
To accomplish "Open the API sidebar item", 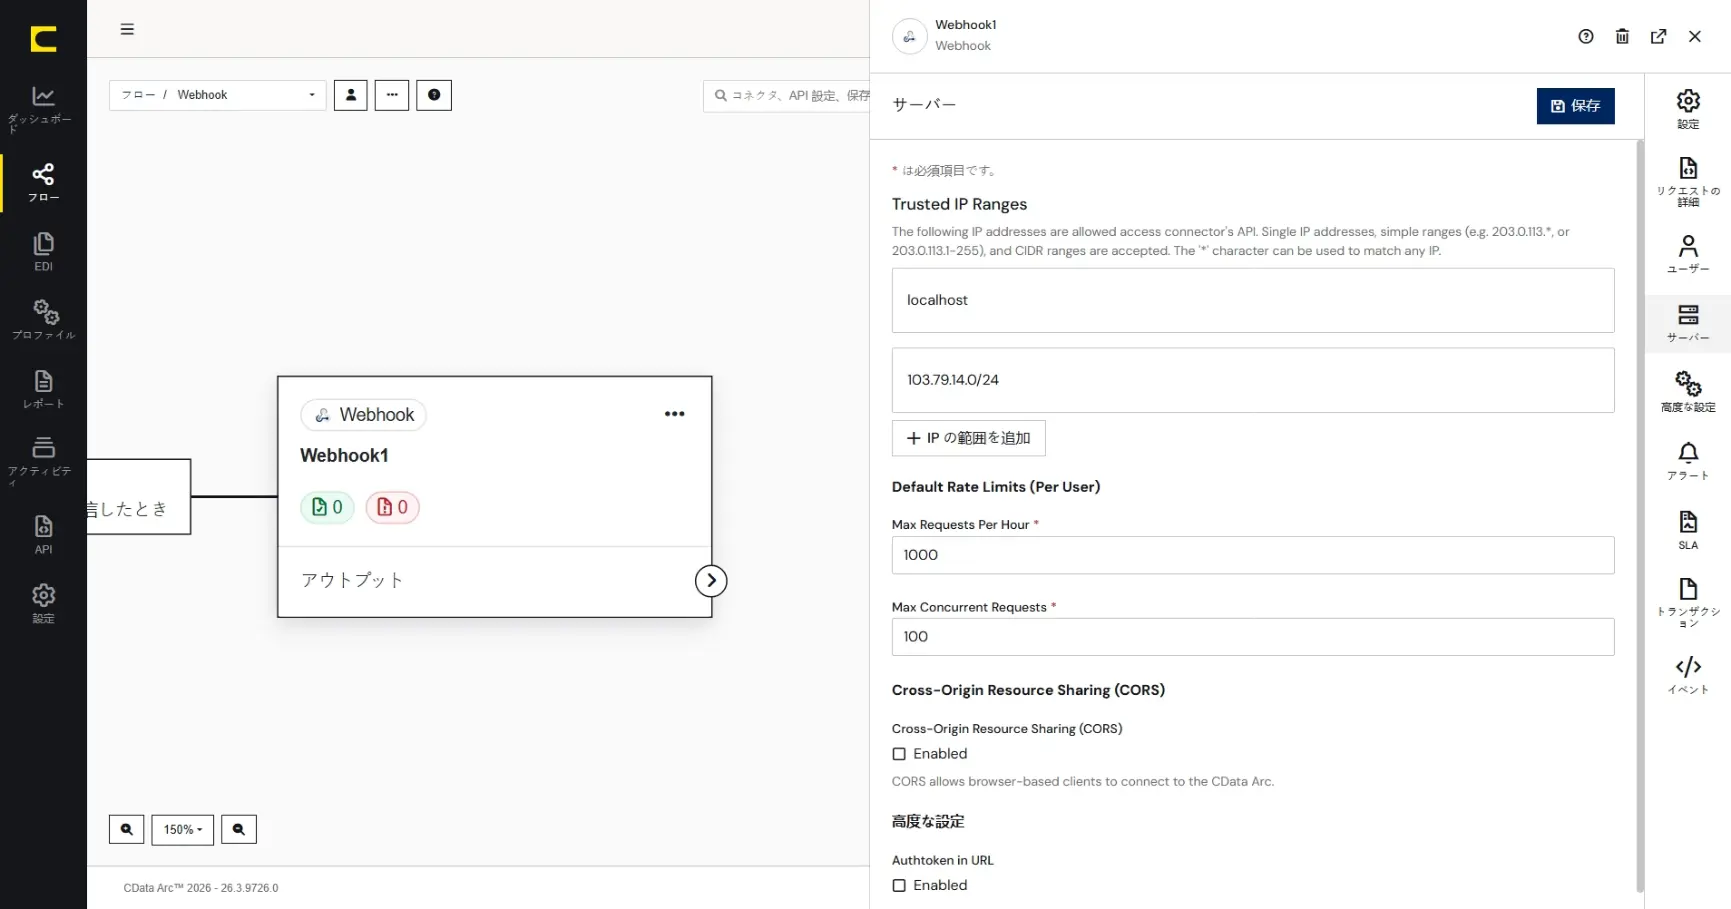I will [x=43, y=534].
